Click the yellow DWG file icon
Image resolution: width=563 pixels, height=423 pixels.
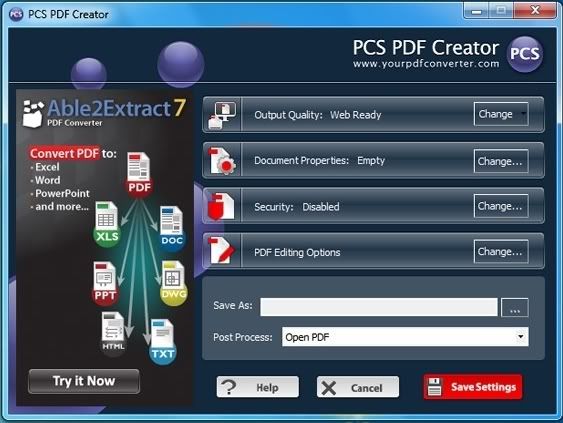coord(174,283)
